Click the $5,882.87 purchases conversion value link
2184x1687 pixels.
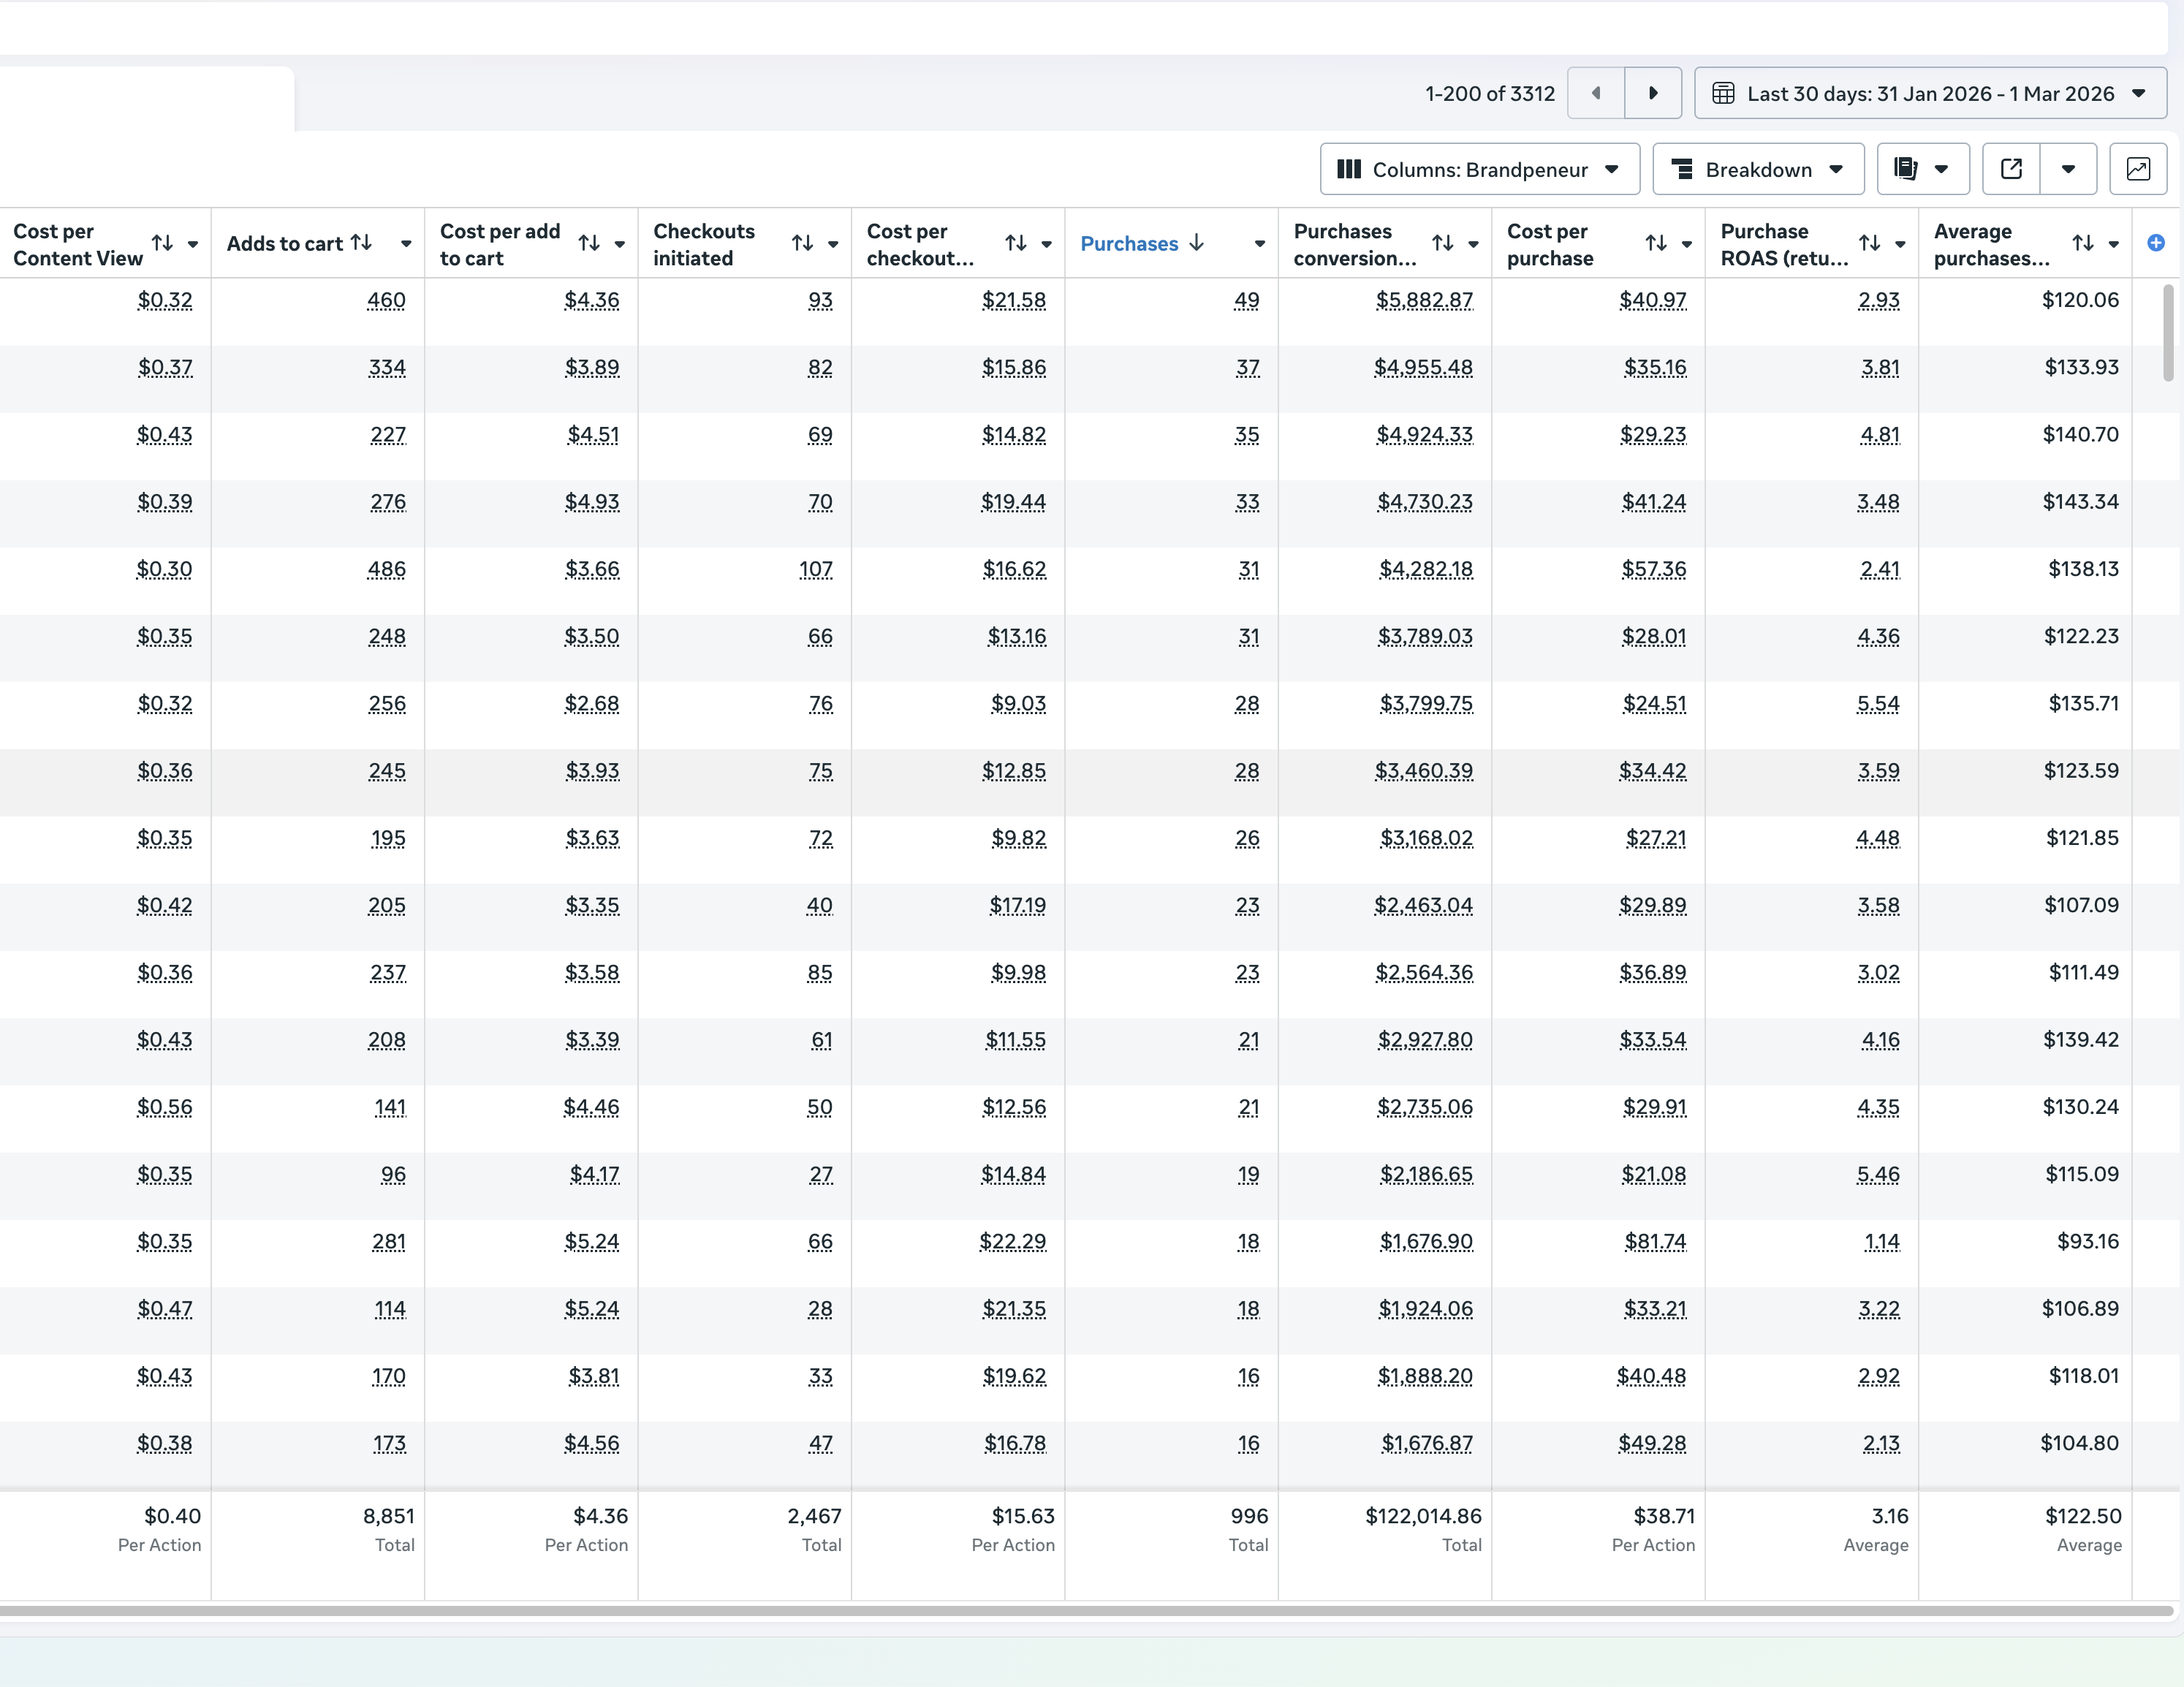point(1425,300)
